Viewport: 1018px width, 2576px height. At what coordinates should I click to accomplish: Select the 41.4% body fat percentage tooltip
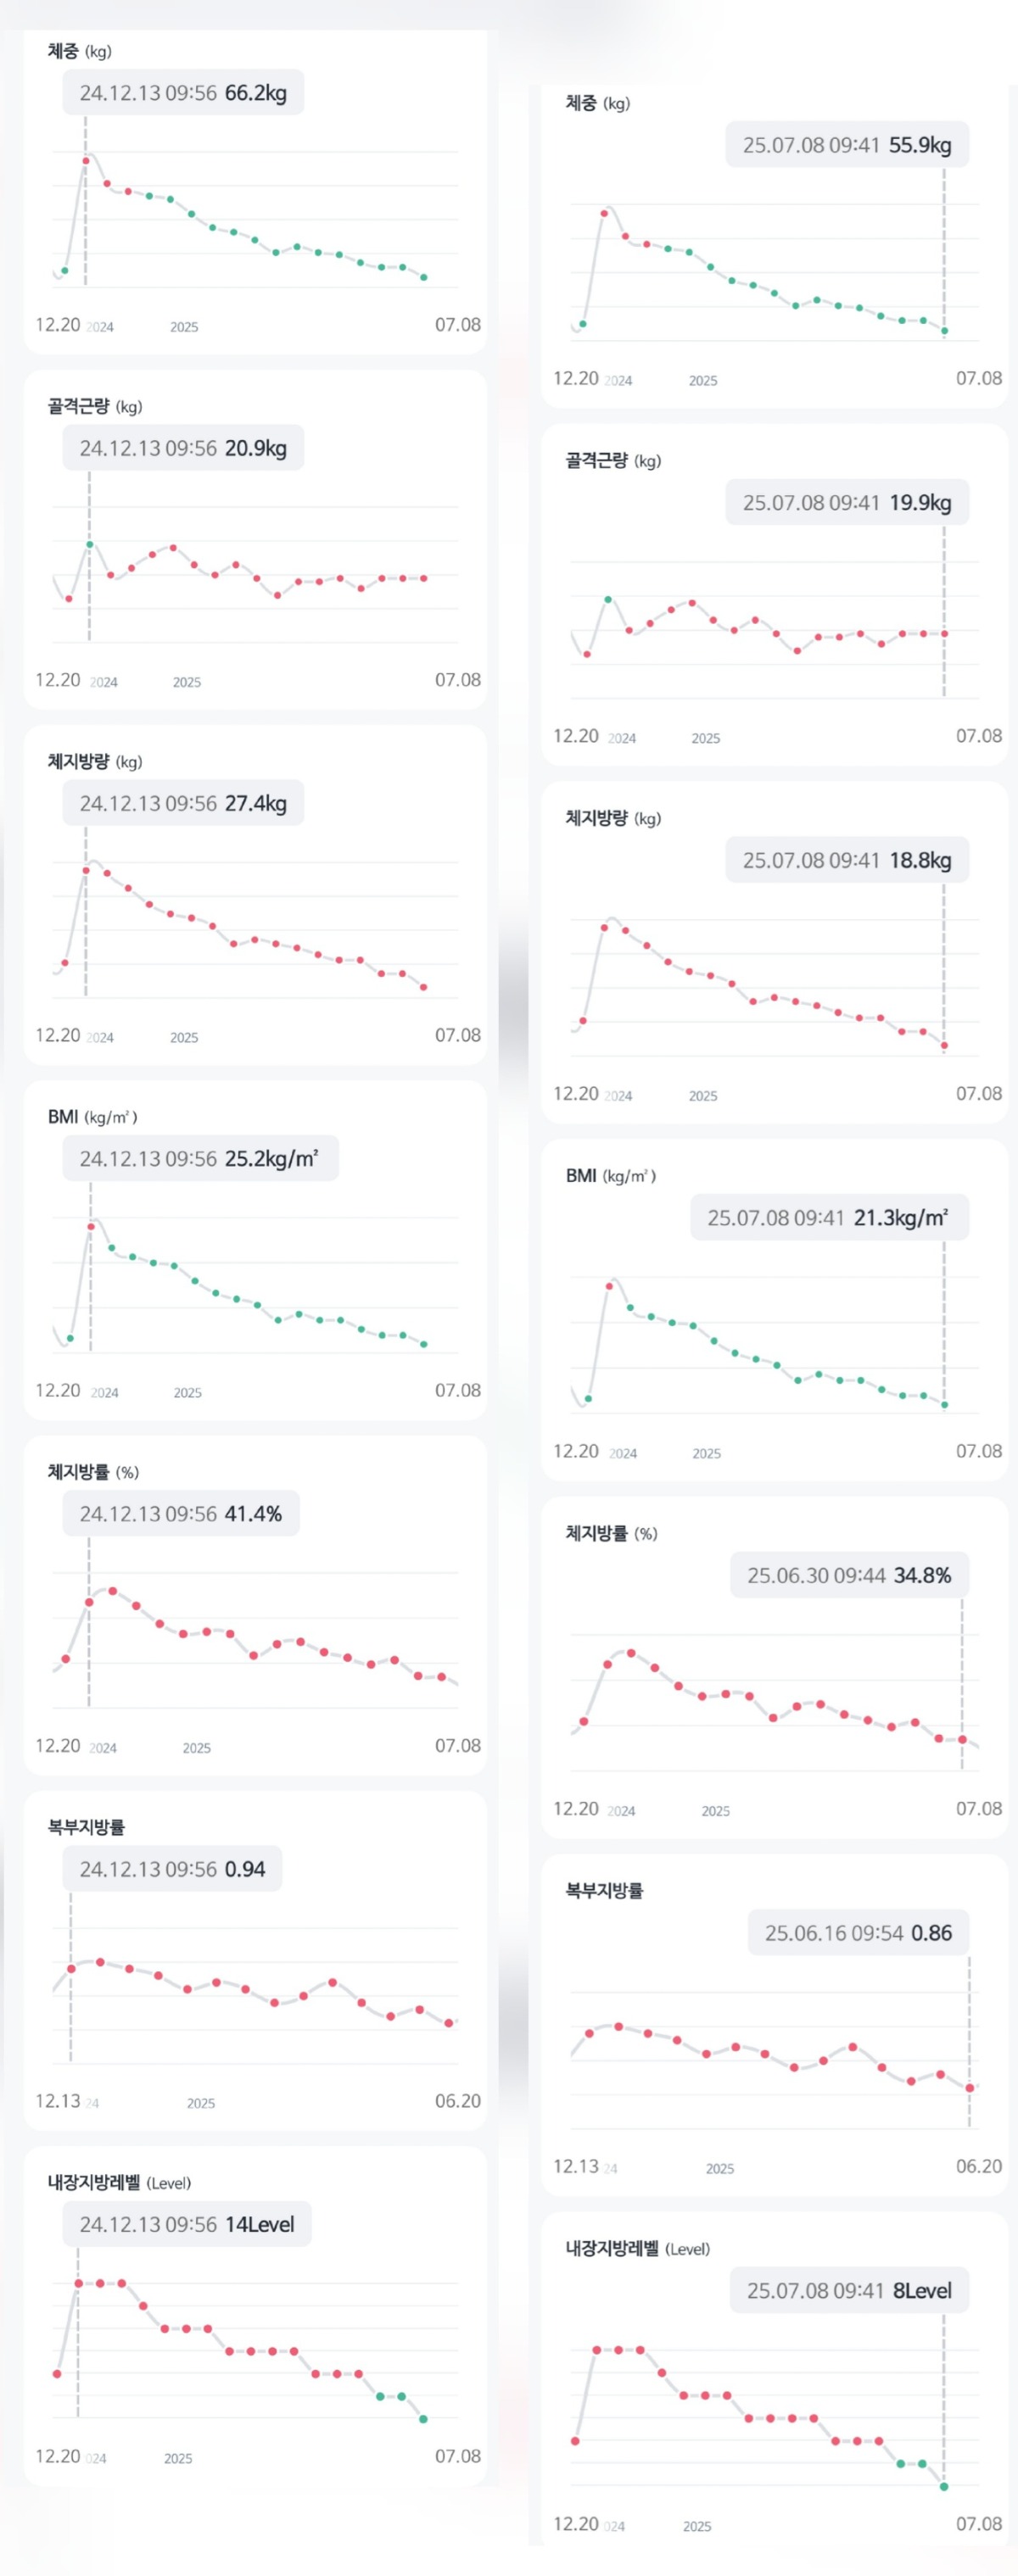(181, 1513)
